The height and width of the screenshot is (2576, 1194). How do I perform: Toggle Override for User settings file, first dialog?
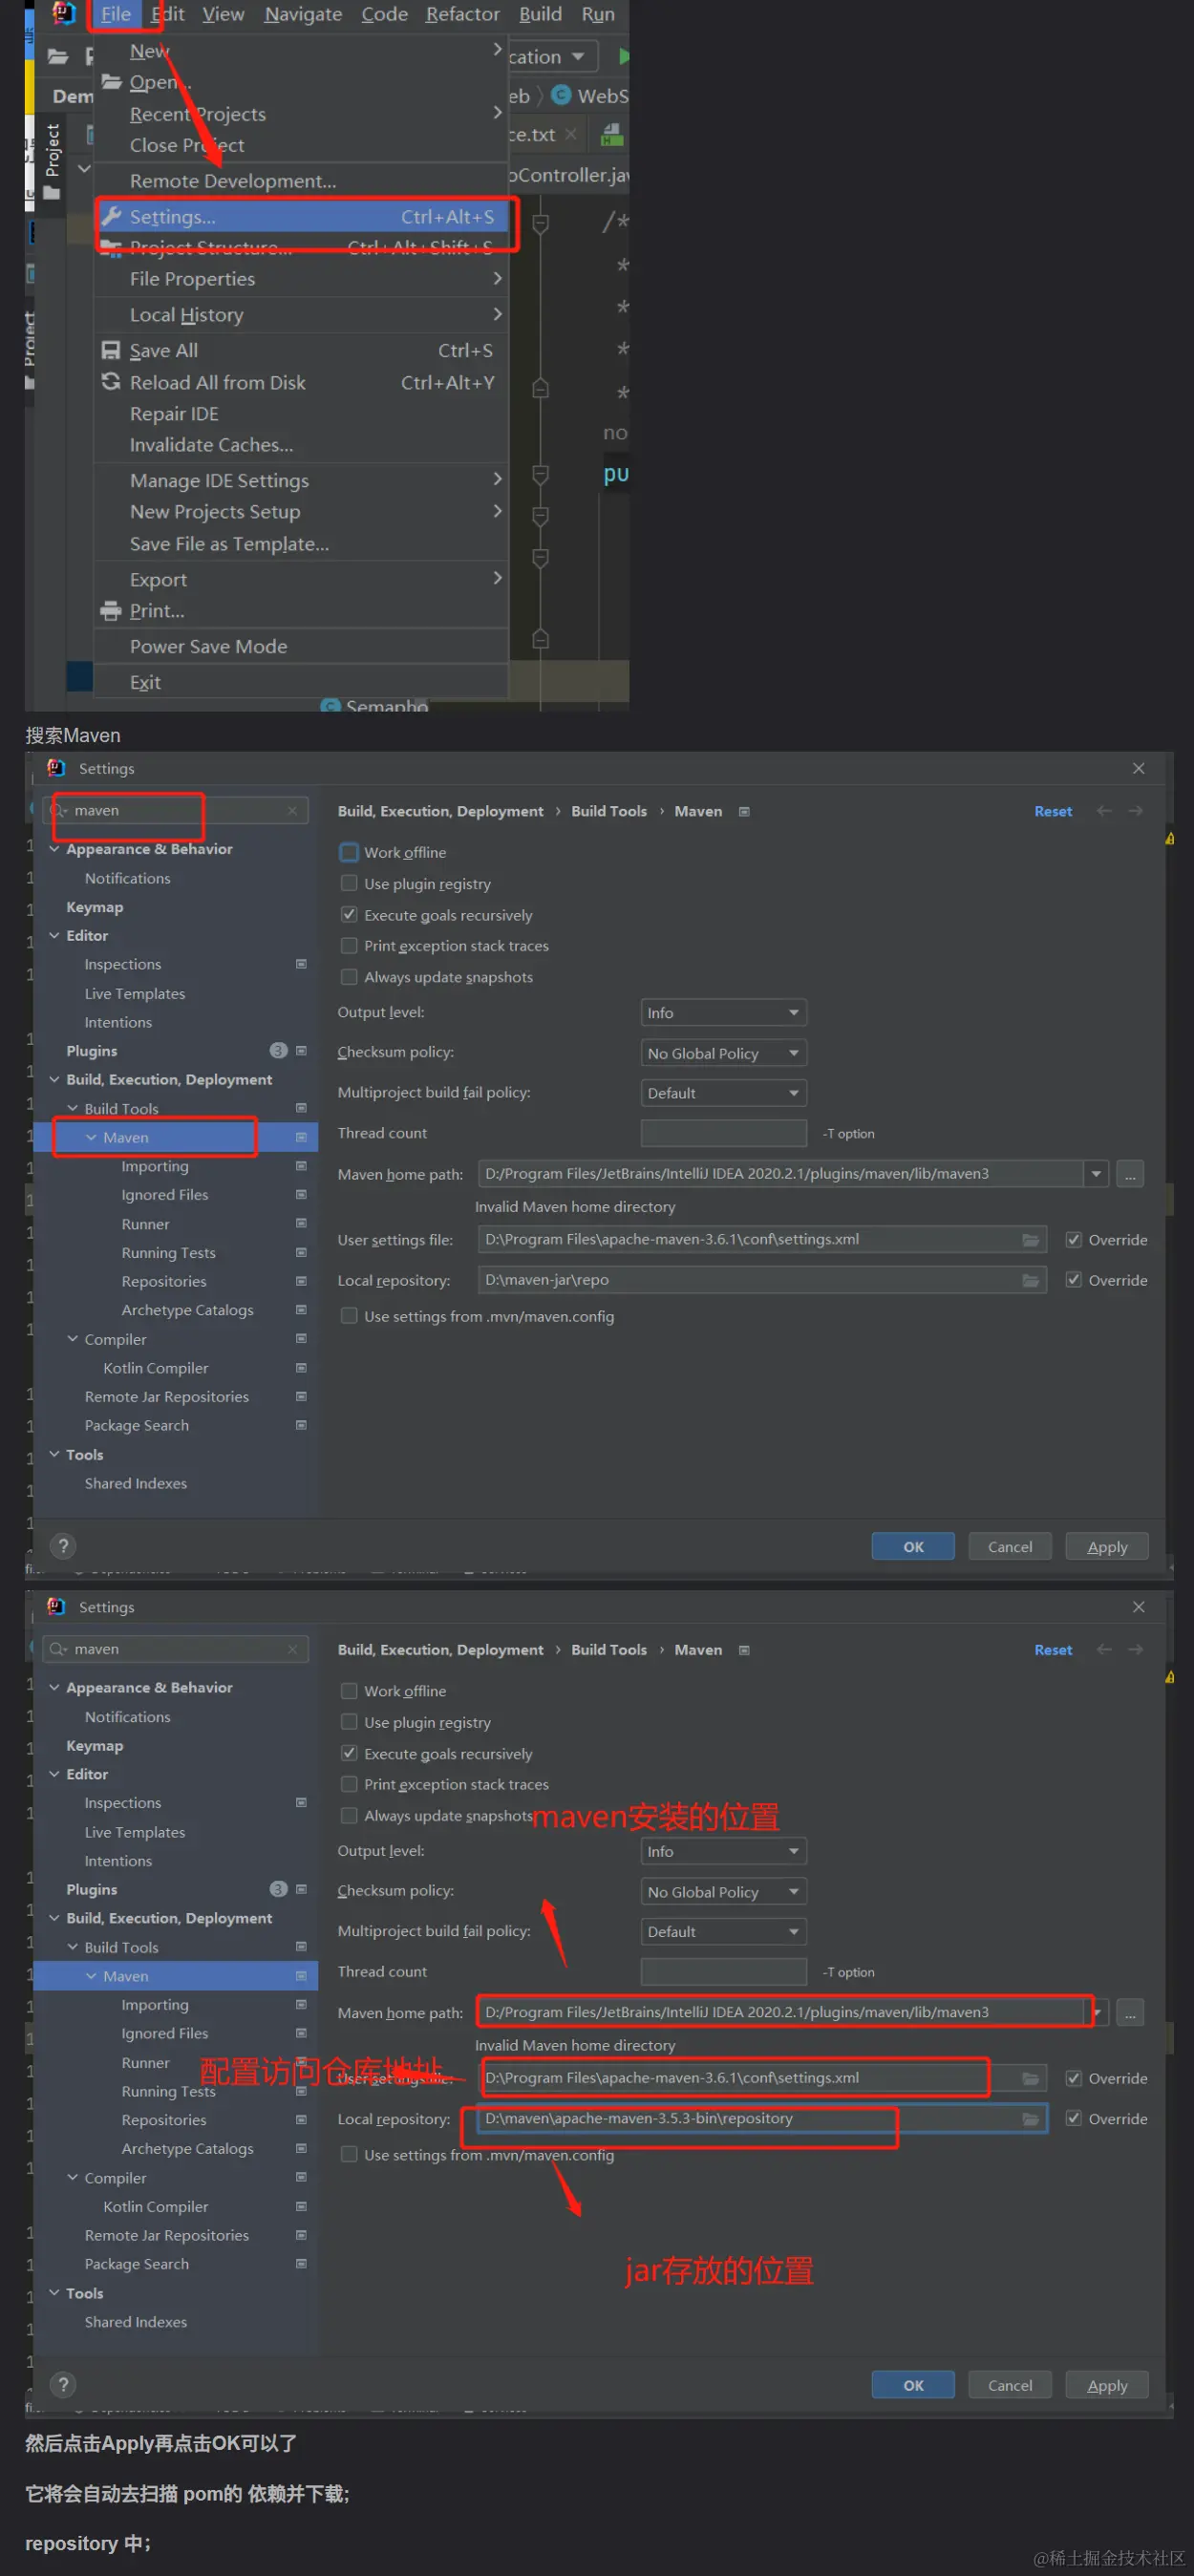point(1074,1240)
